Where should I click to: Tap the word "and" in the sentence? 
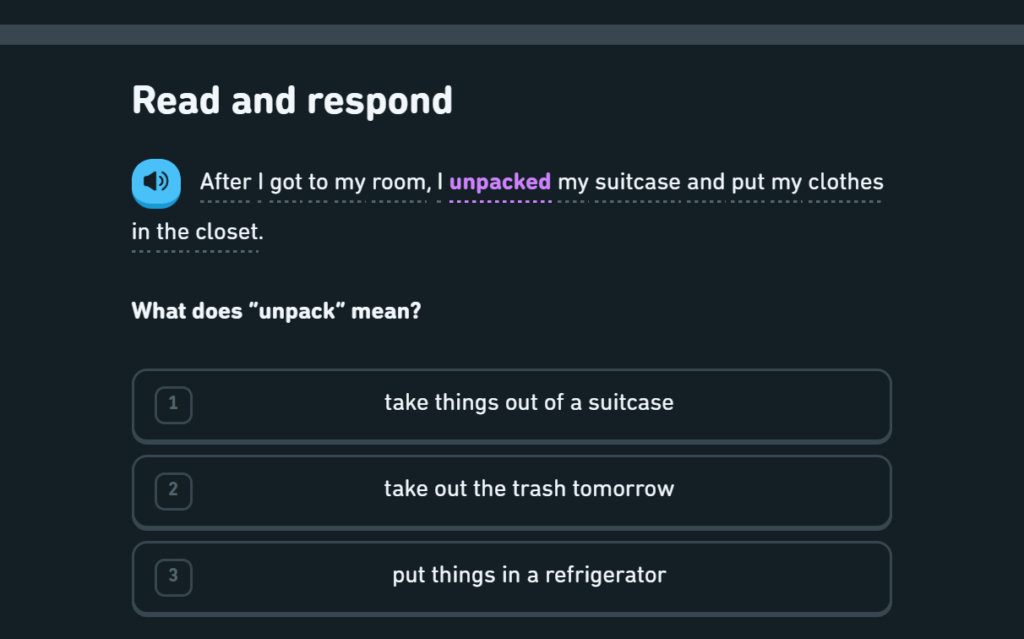[705, 182]
